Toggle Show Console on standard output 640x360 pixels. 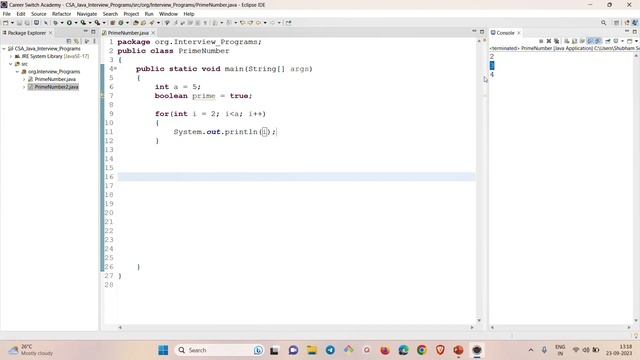[x=590, y=41]
